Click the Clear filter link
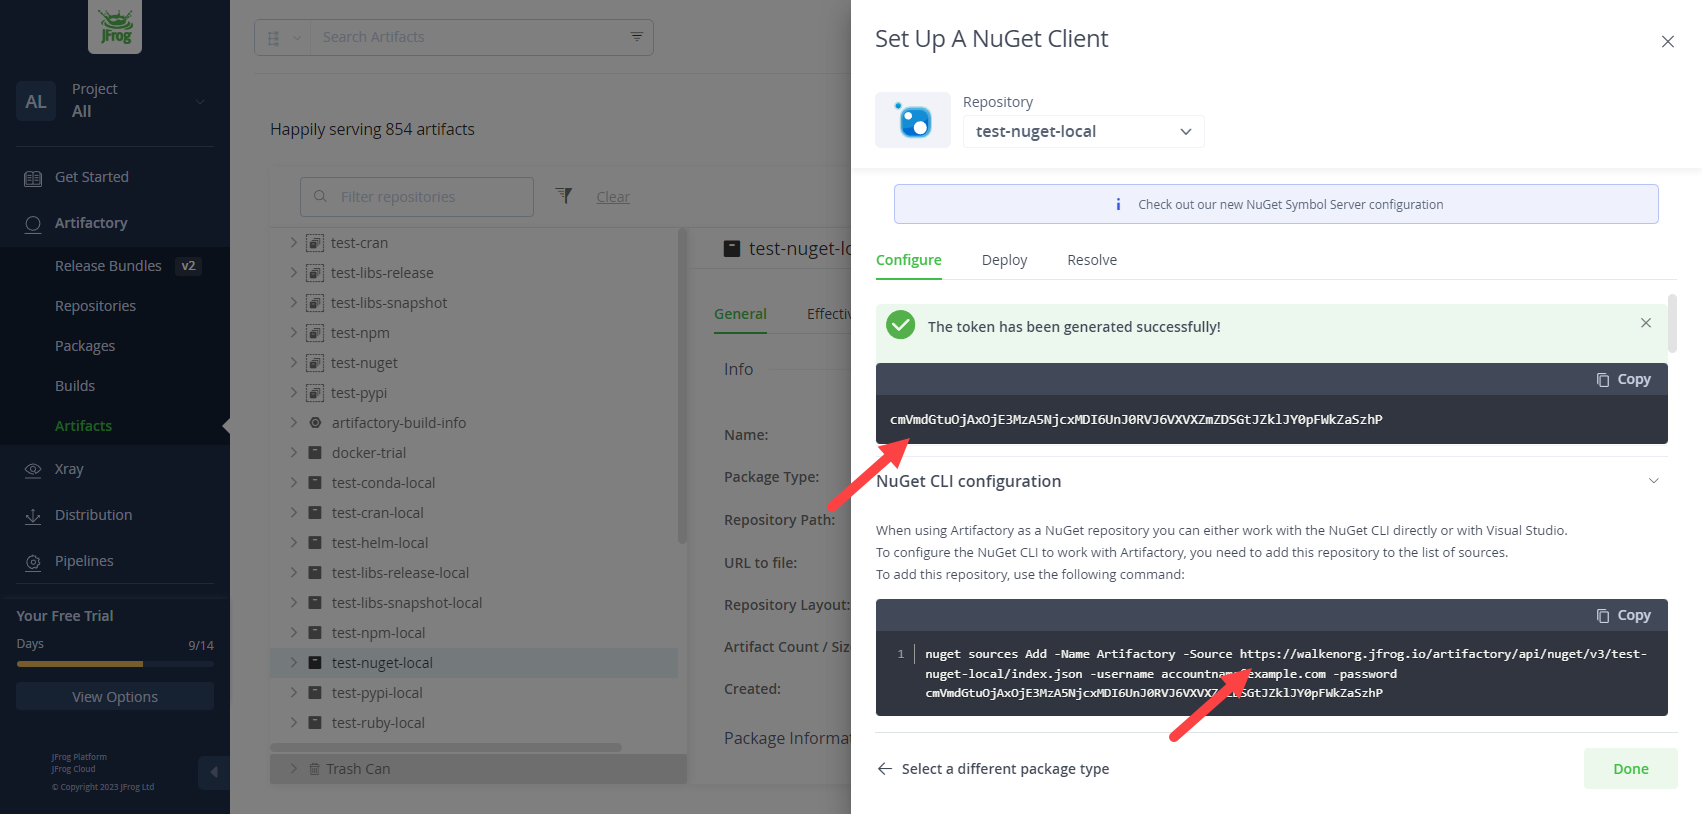Image resolution: width=1702 pixels, height=814 pixels. pos(613,197)
